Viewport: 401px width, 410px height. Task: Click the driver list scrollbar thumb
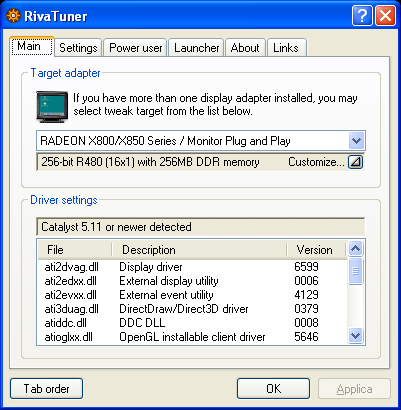355,271
